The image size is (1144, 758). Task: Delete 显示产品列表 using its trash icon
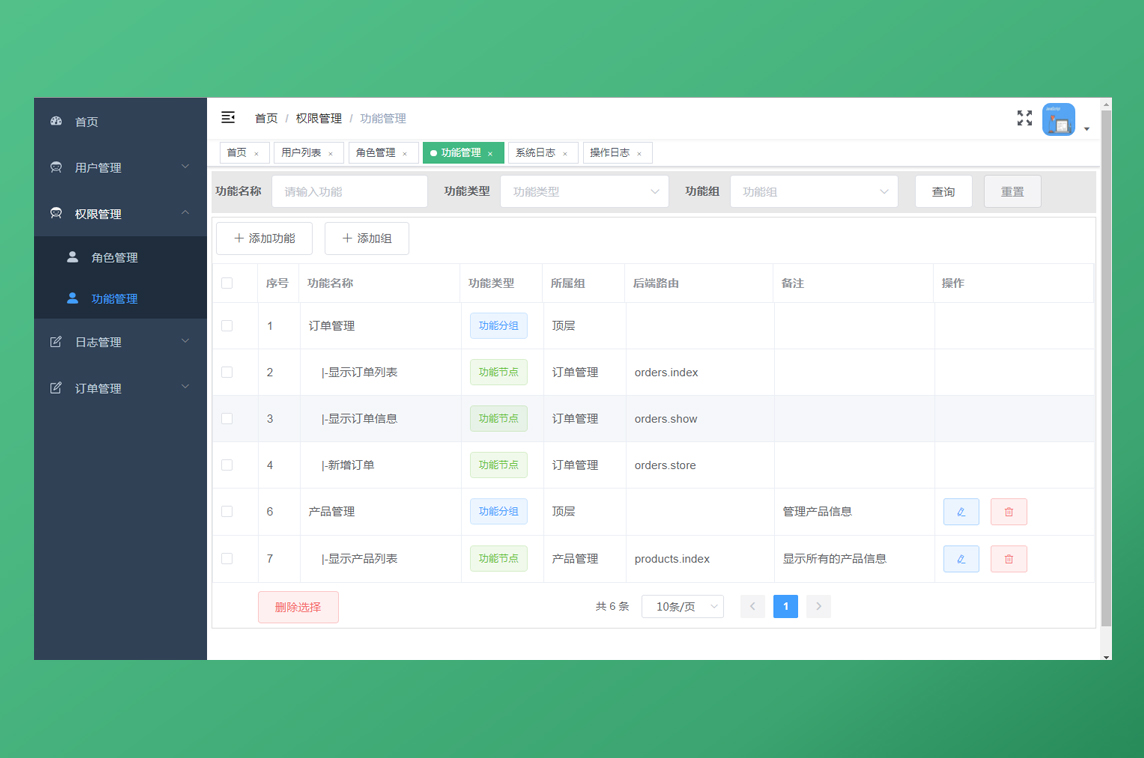coord(1009,558)
